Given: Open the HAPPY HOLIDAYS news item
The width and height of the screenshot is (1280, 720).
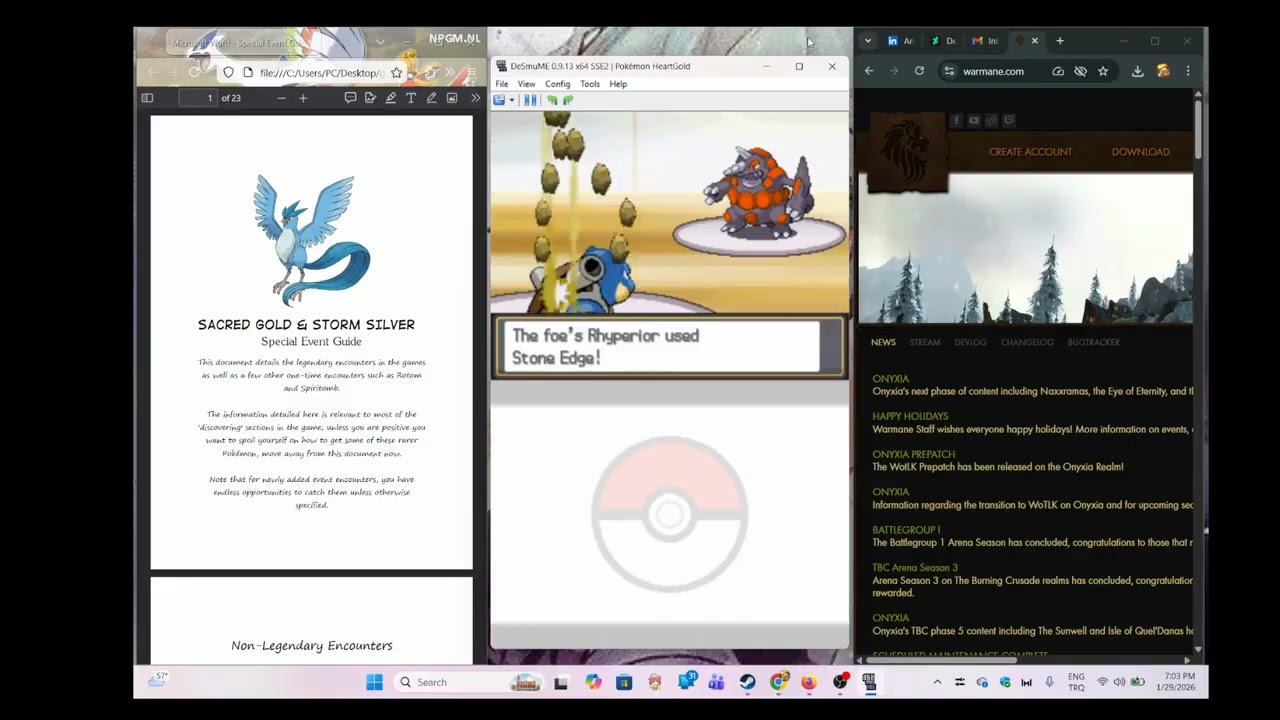Looking at the screenshot, I should (910, 416).
